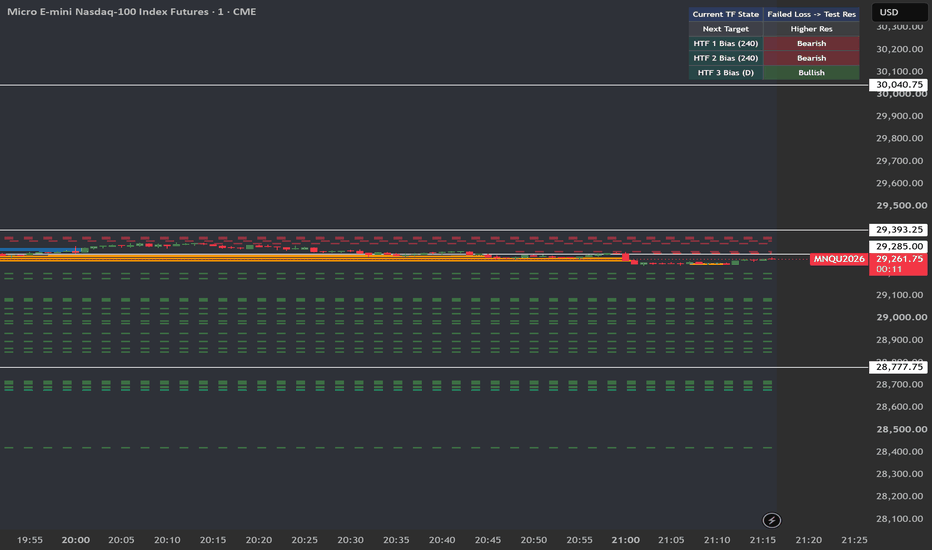The image size is (932, 550).
Task: Select the 29,285.00 horizontal line price label
Action: click(899, 246)
